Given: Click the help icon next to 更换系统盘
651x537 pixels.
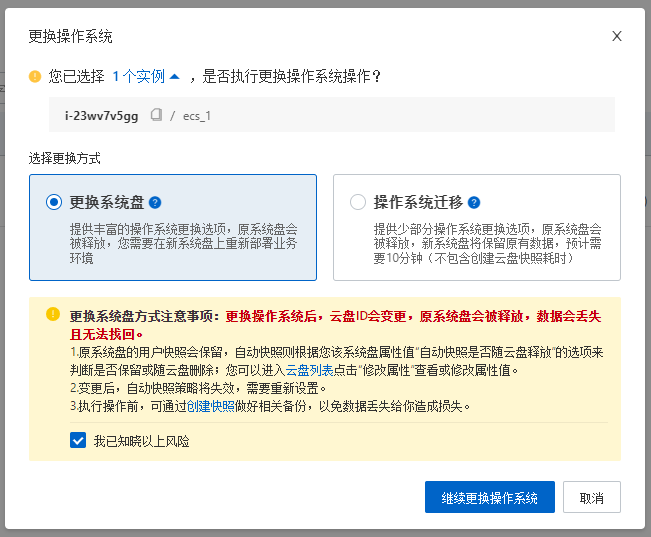Looking at the screenshot, I should pyautogui.click(x=155, y=202).
